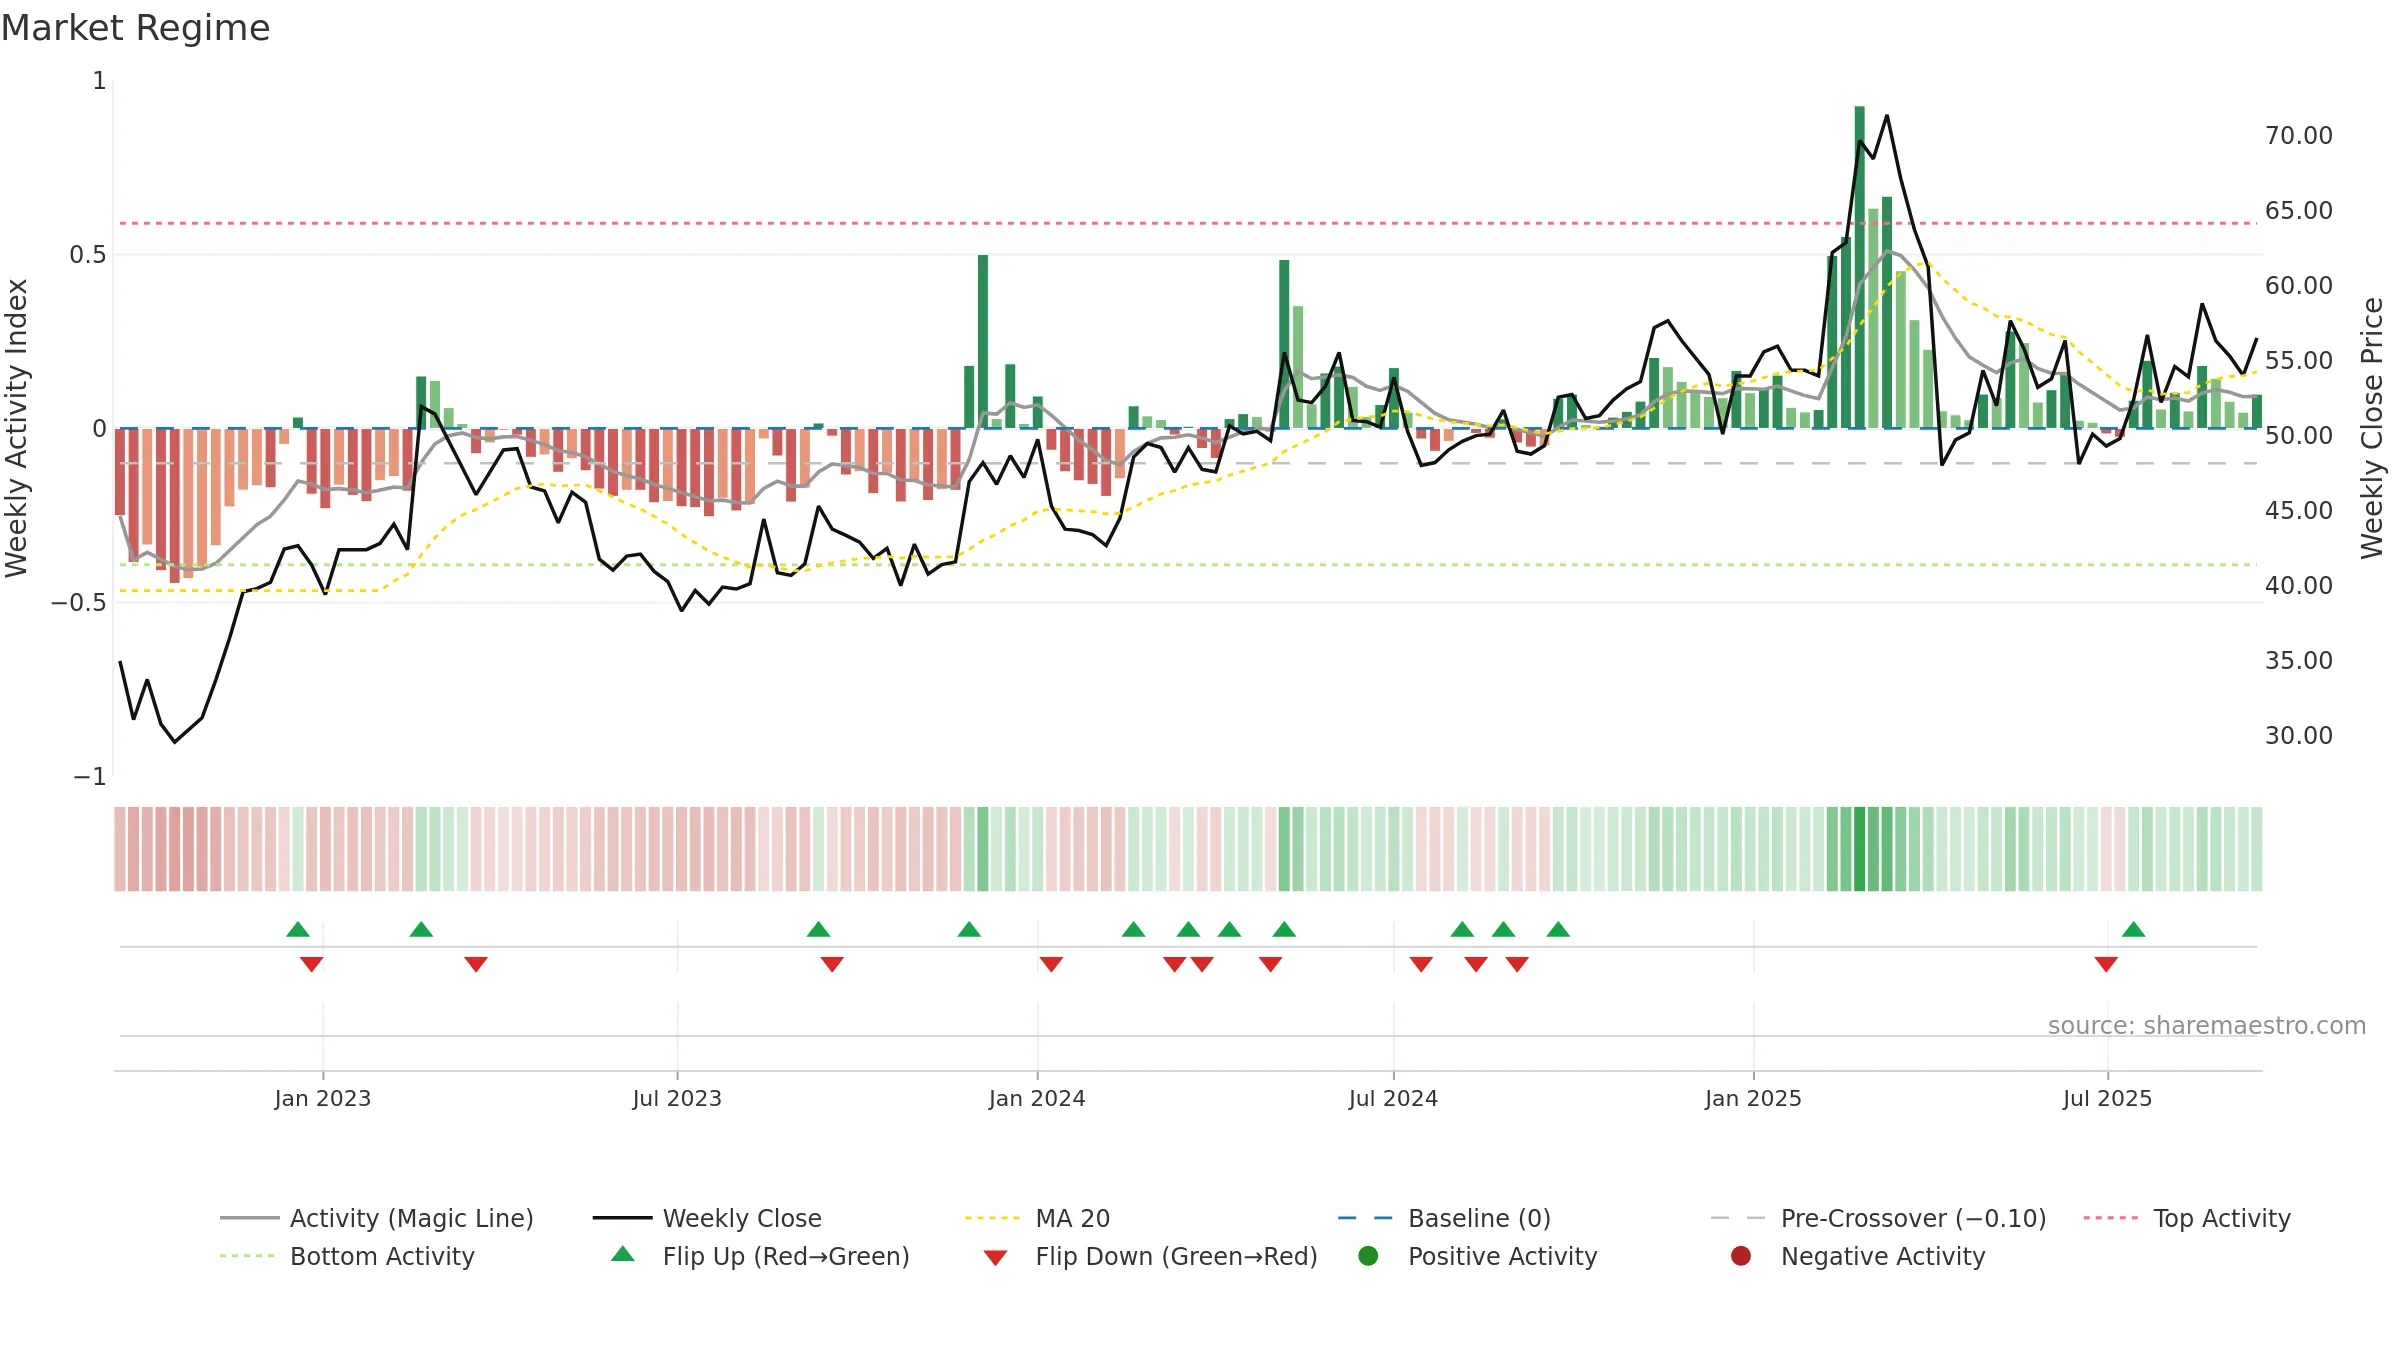Toggle the Bottom Activity legend entry
2400x1350 pixels.
point(347,1256)
